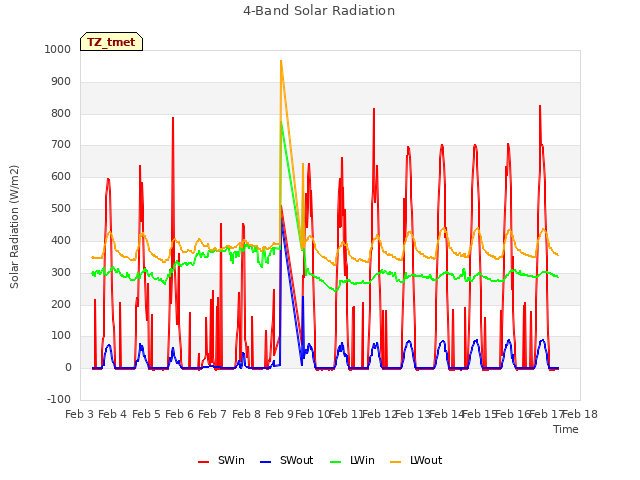The image size is (640, 480).
Task: Click the 400 y-axis tick label
Action: click(60, 240)
